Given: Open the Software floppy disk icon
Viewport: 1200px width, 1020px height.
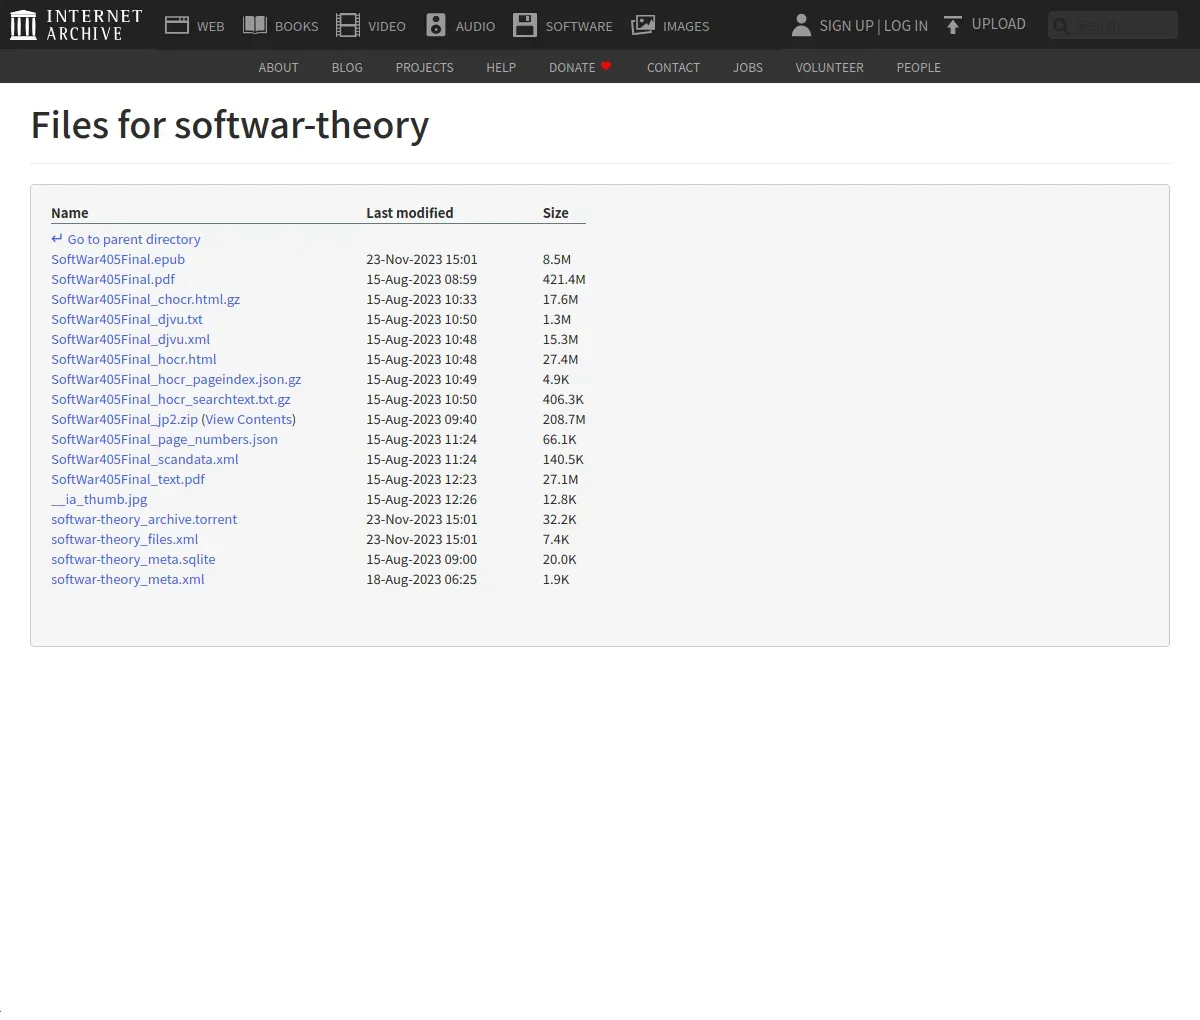Looking at the screenshot, I should pyautogui.click(x=525, y=25).
